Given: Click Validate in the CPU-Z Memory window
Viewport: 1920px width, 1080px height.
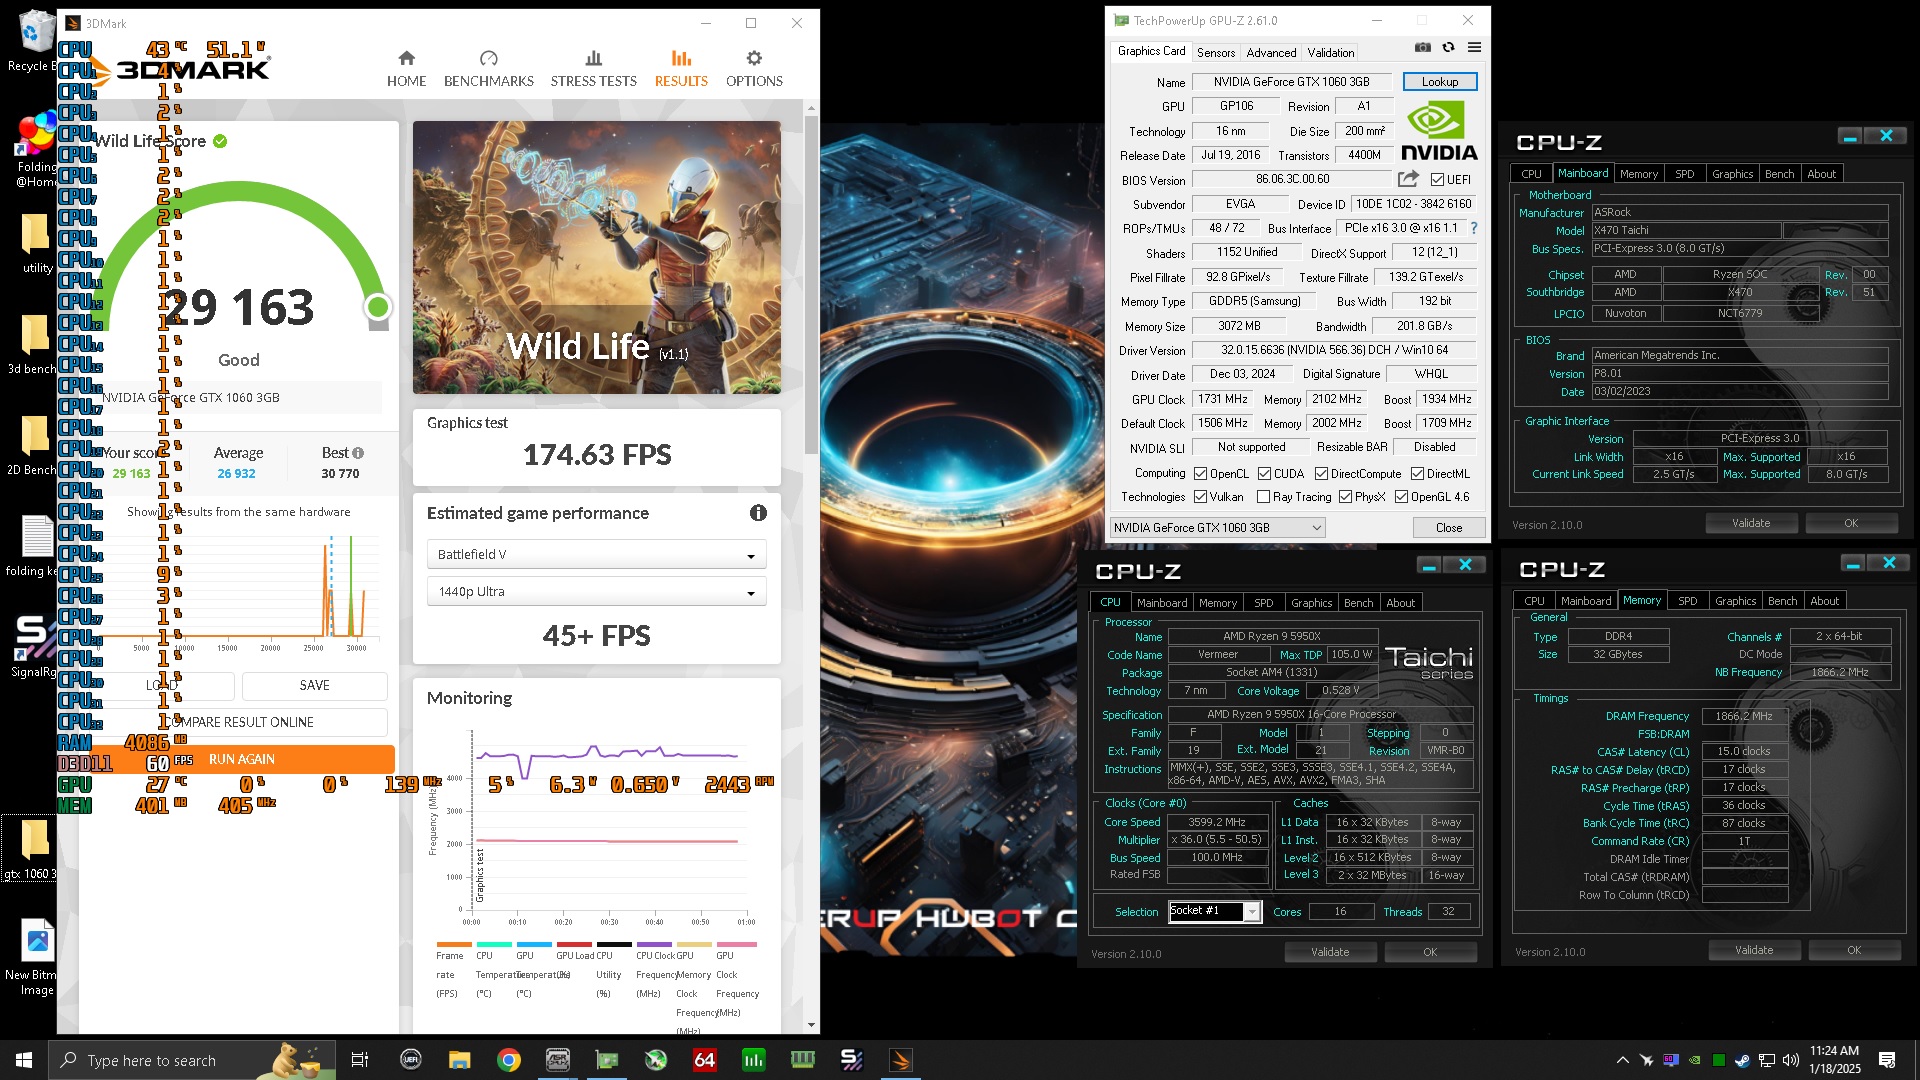Looking at the screenshot, I should (x=1754, y=950).
